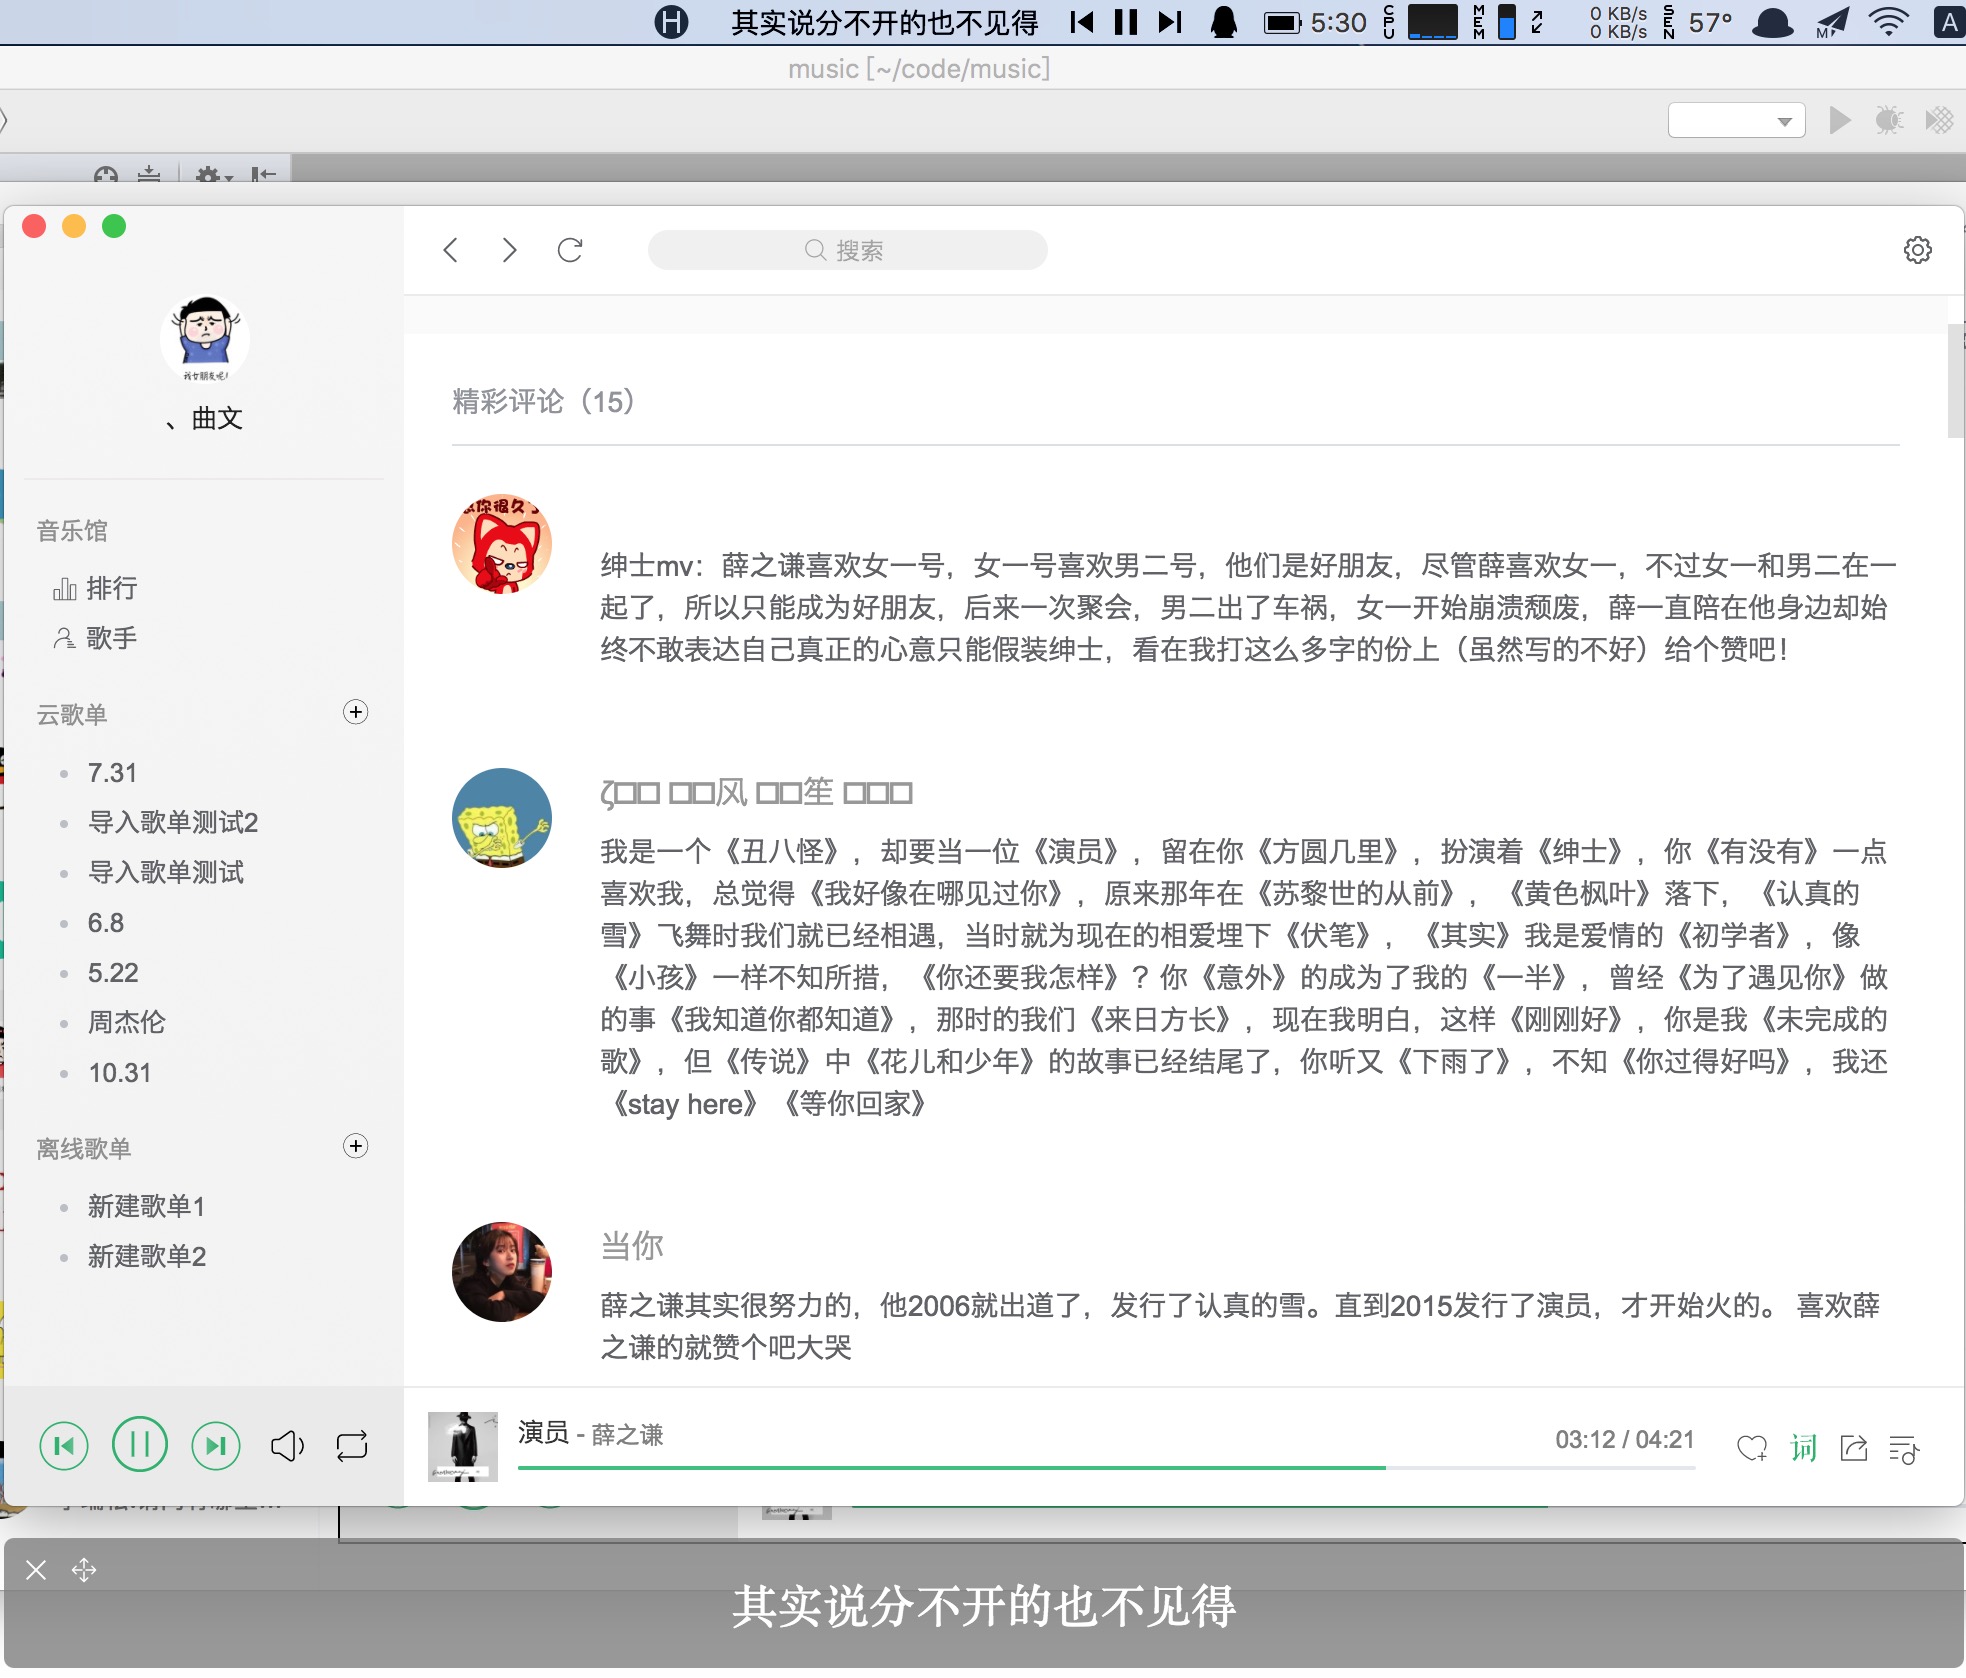The width and height of the screenshot is (1966, 1678).
Task: Open run configuration dropdown in IDE toolbar
Action: pyautogui.click(x=1736, y=121)
